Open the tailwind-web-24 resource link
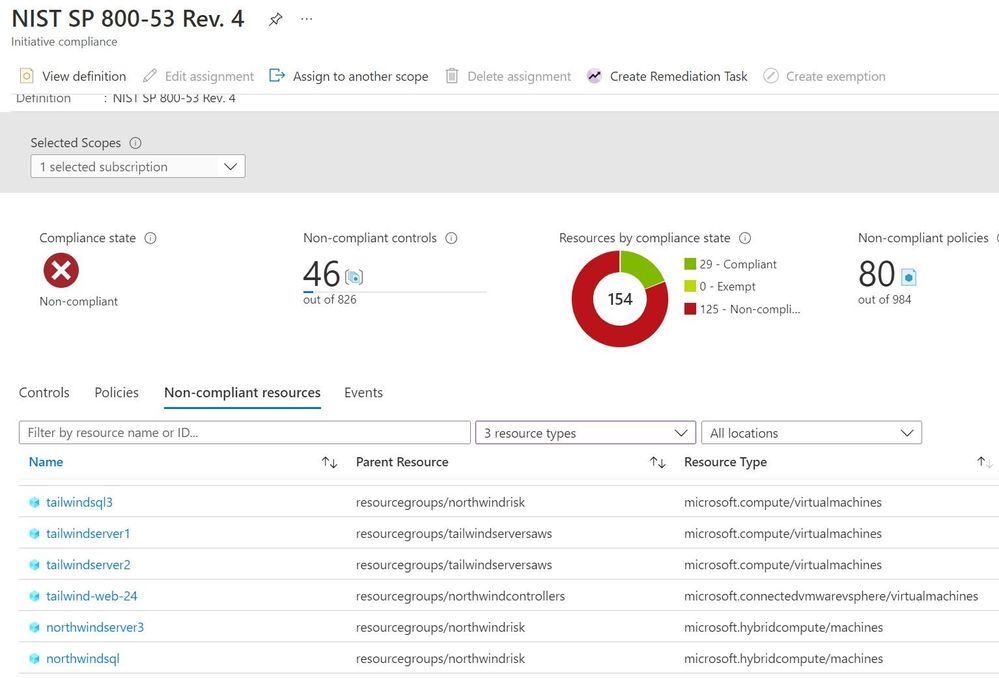This screenshot has width=999, height=678. (92, 596)
